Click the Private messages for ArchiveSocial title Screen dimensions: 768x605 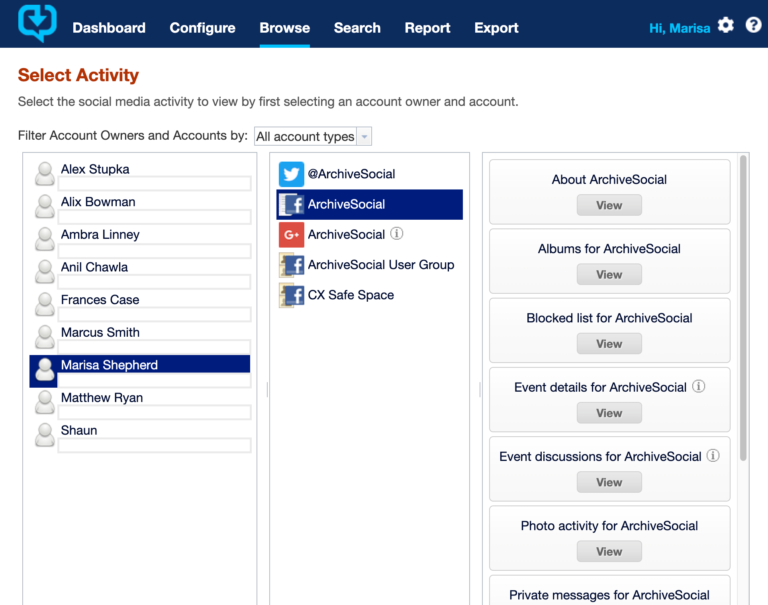[x=609, y=595]
